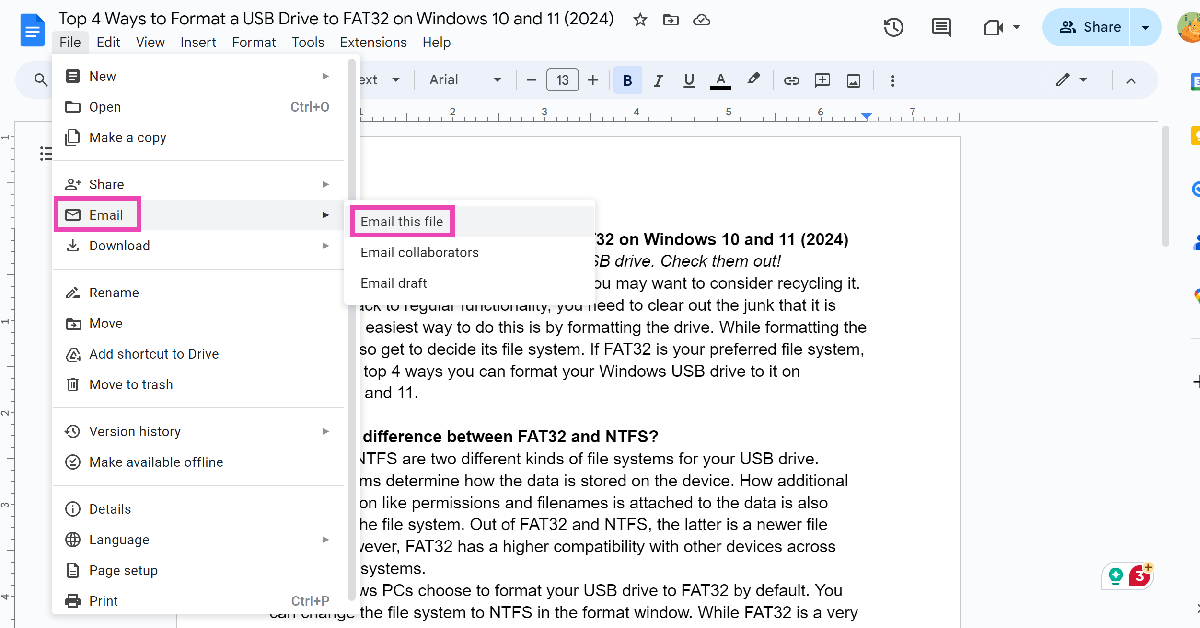Open the document outline icon
Screen dimensions: 1200x628
(45, 153)
